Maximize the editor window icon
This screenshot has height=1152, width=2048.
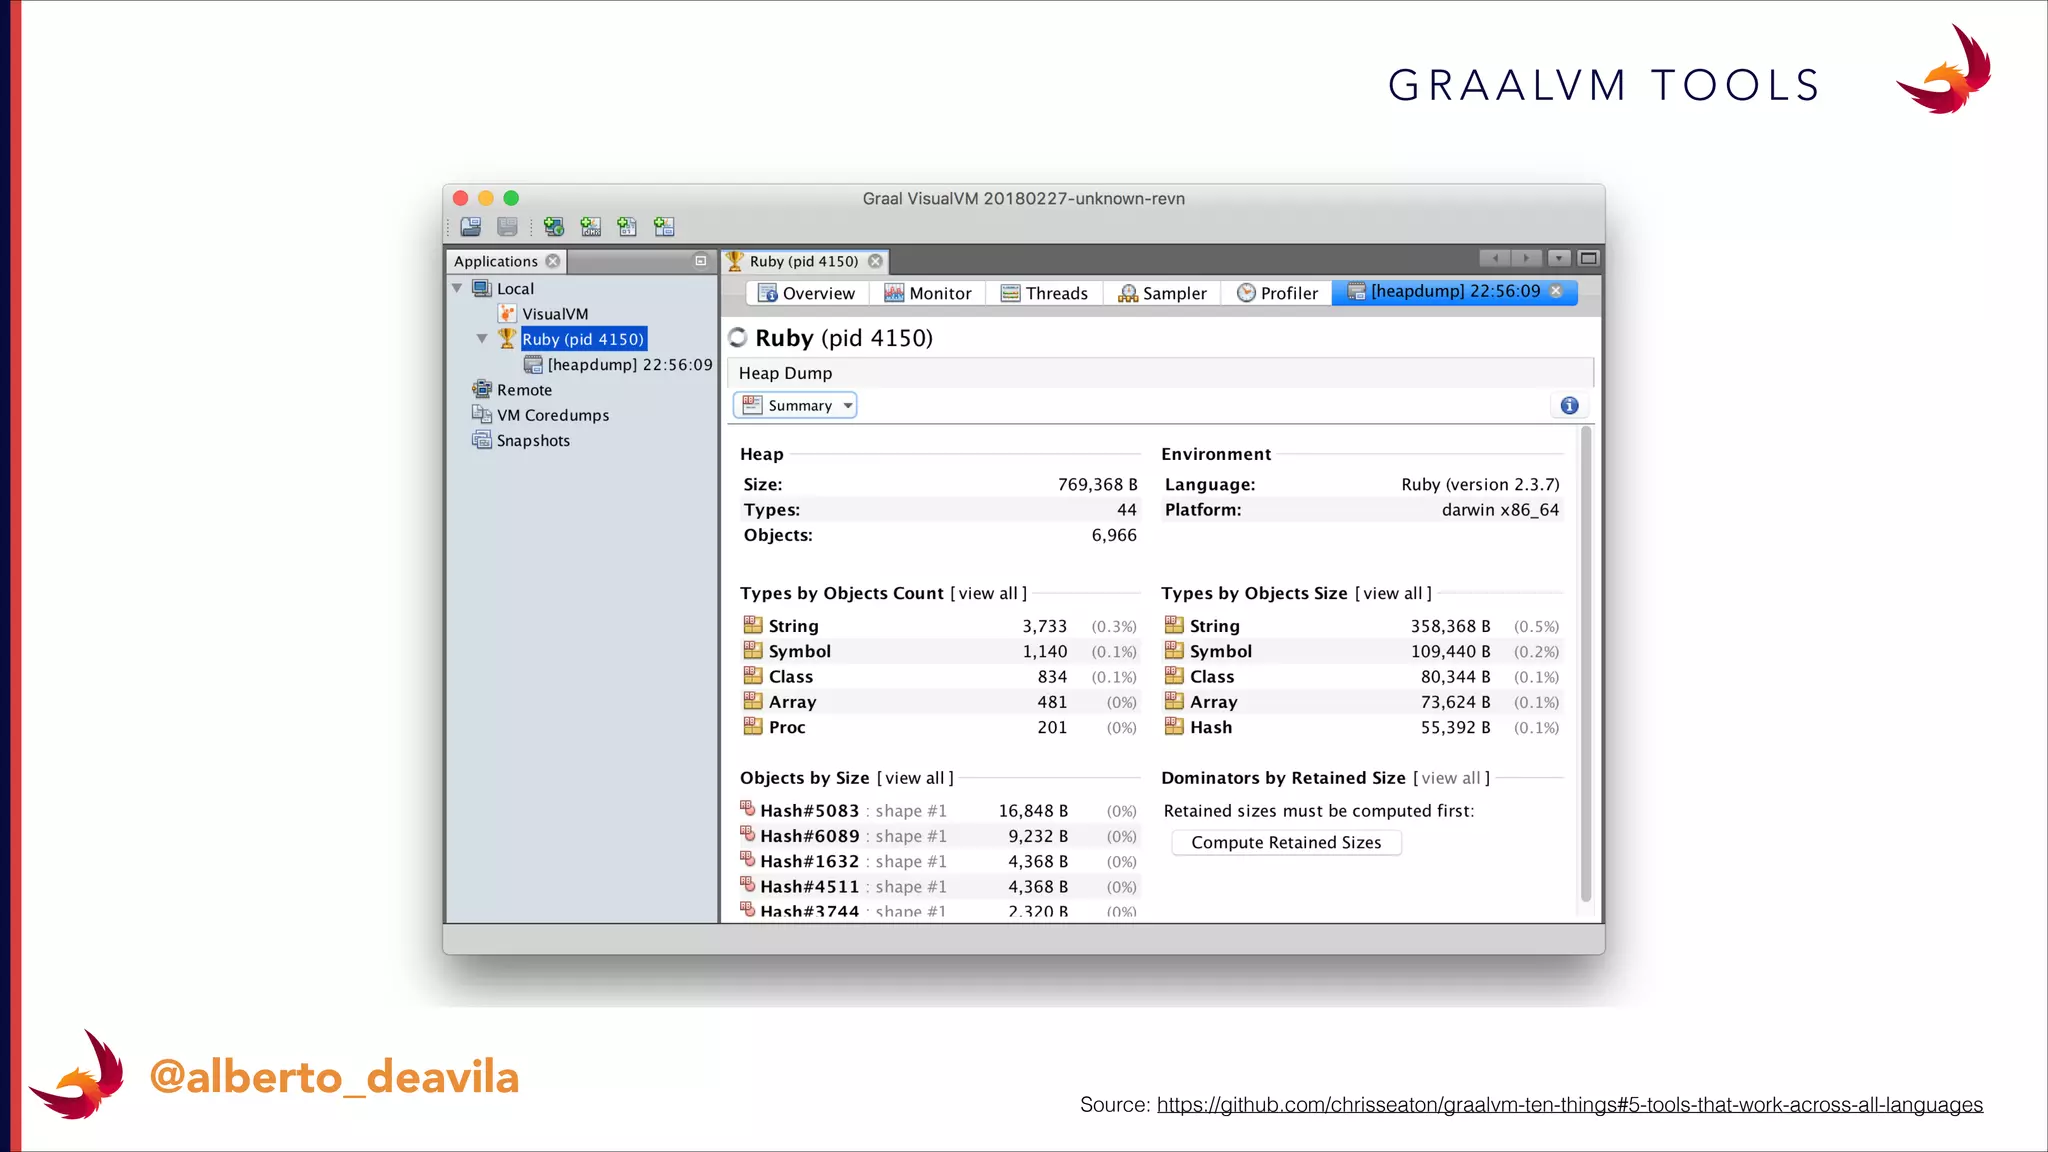tap(1588, 259)
